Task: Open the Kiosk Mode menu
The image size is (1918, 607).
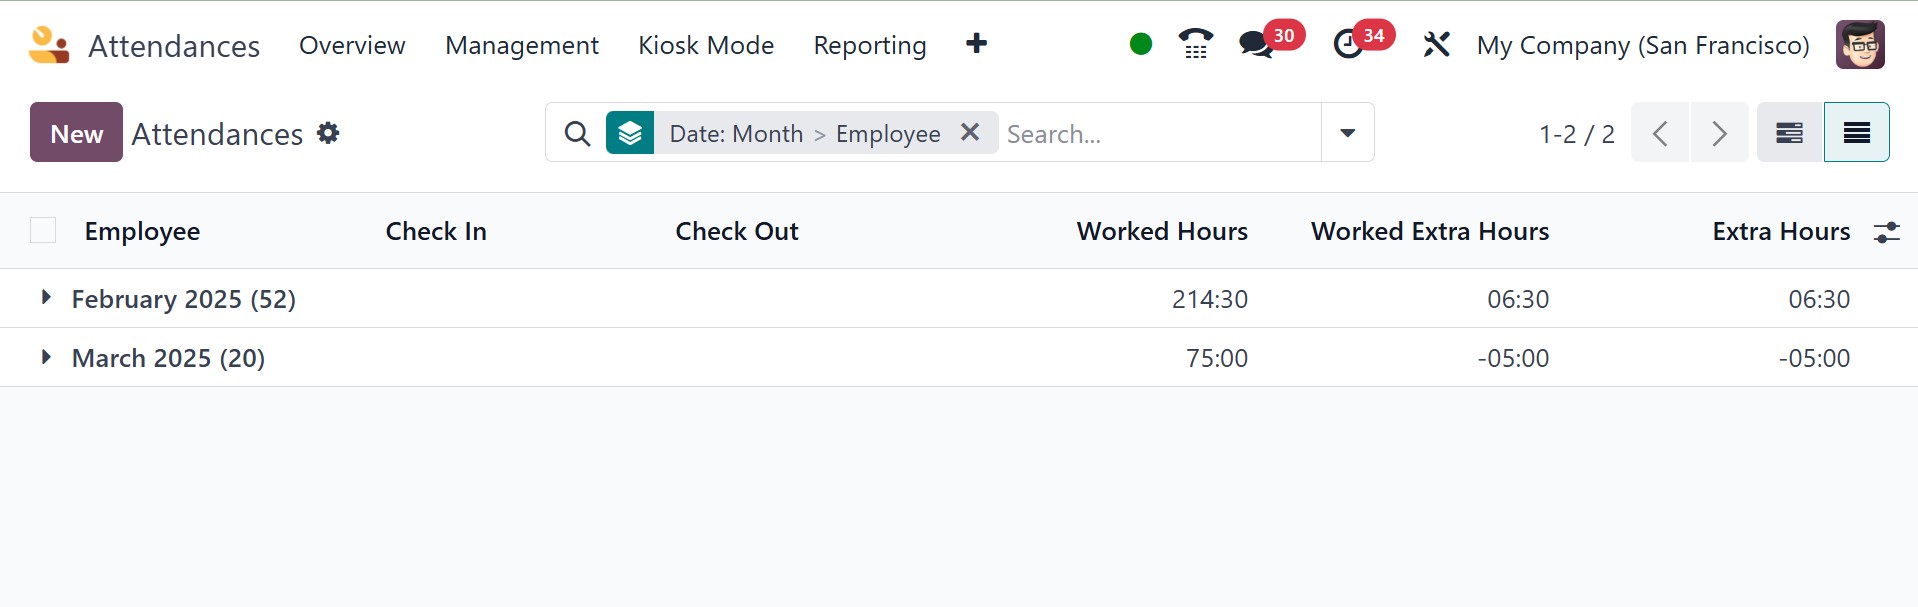Action: coord(706,45)
